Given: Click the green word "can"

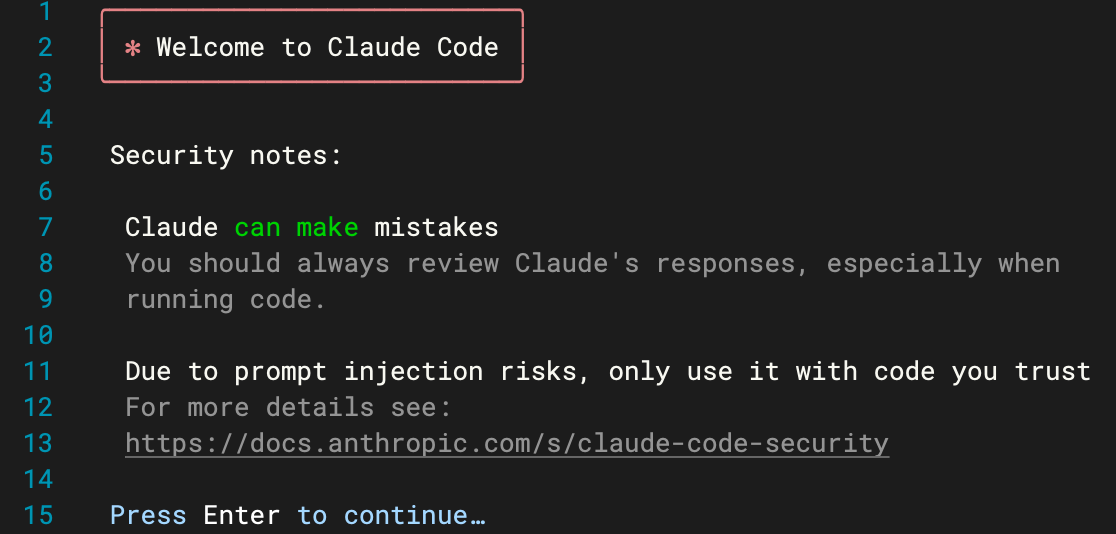Looking at the screenshot, I should (x=257, y=227).
